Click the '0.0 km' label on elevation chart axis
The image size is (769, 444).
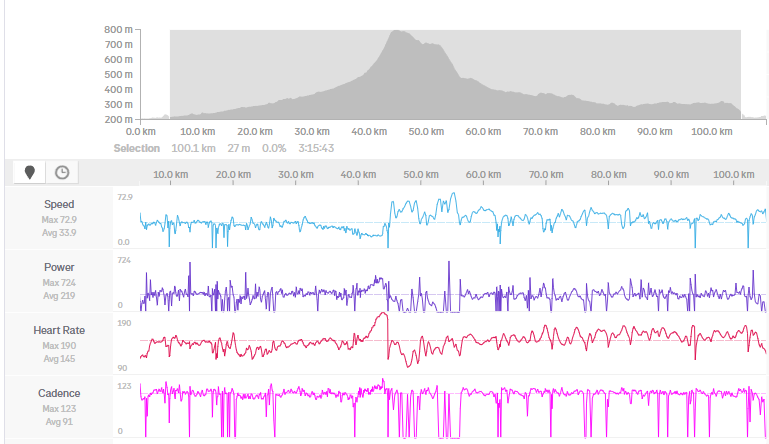(141, 131)
